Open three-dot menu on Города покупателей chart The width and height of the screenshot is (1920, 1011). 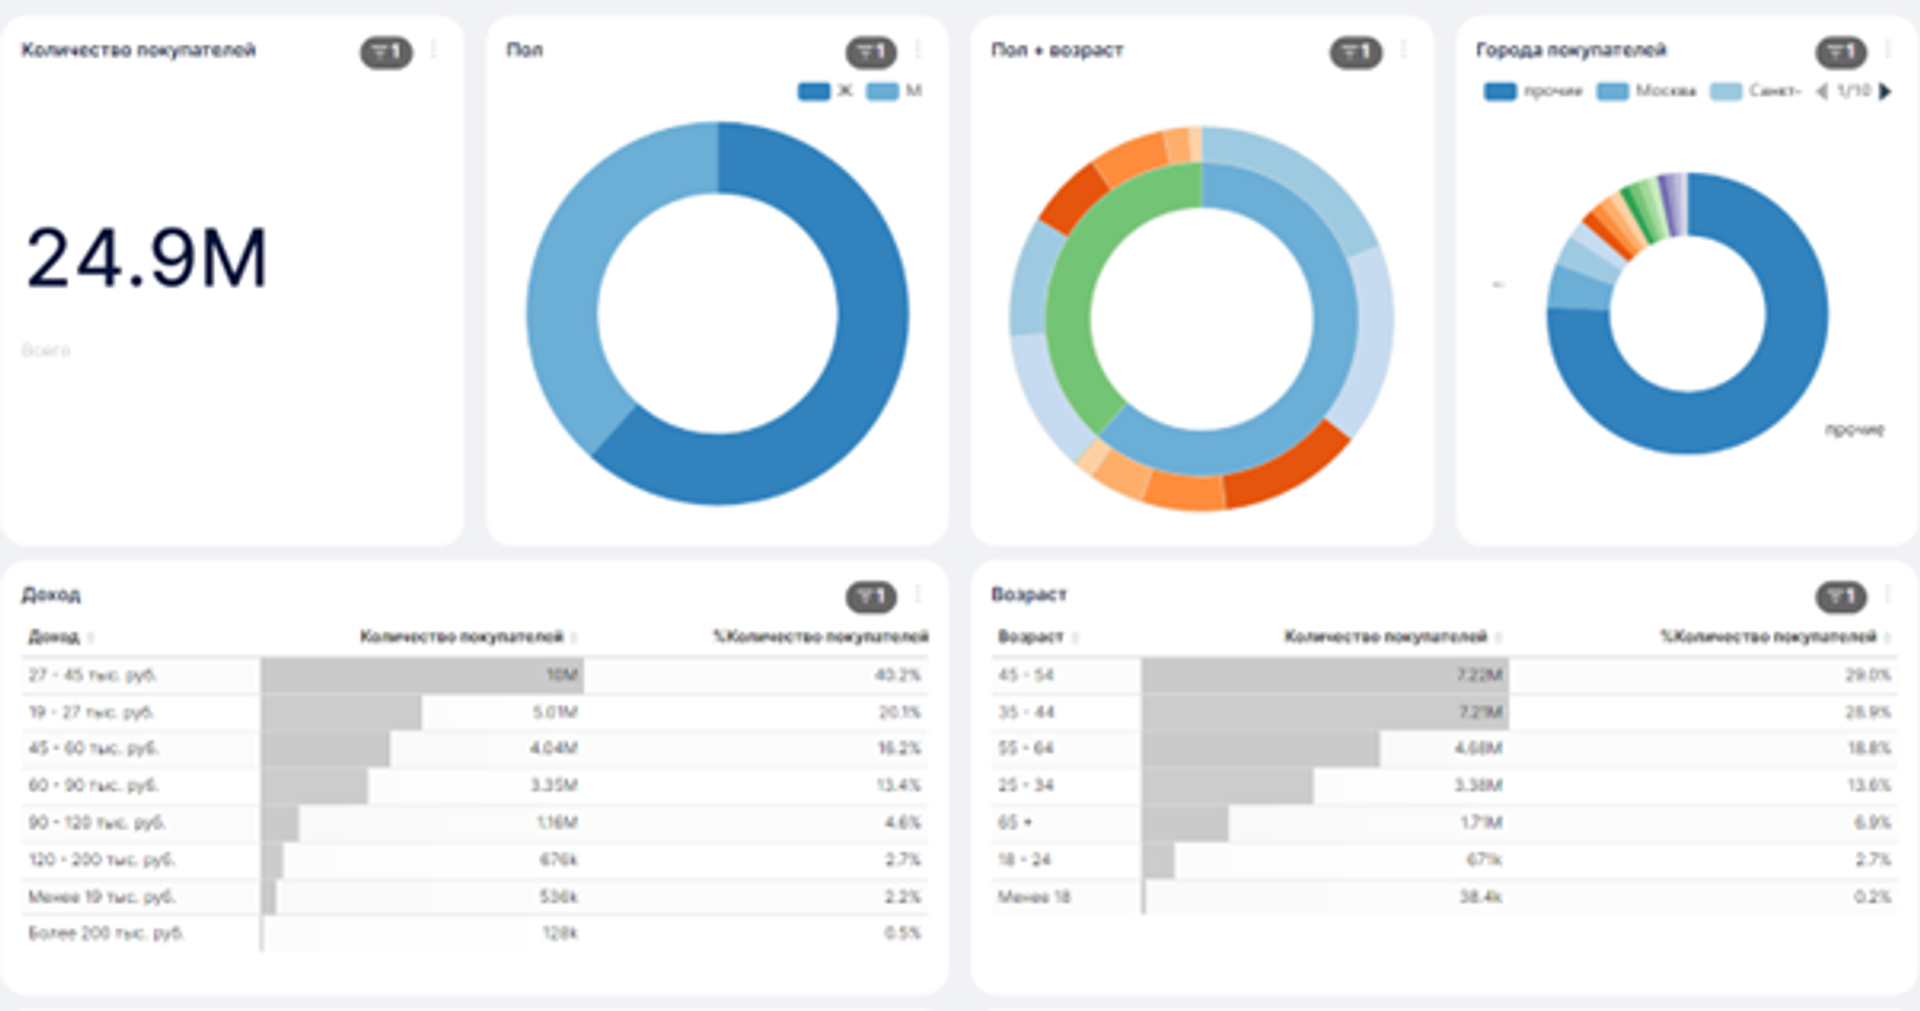click(1888, 50)
